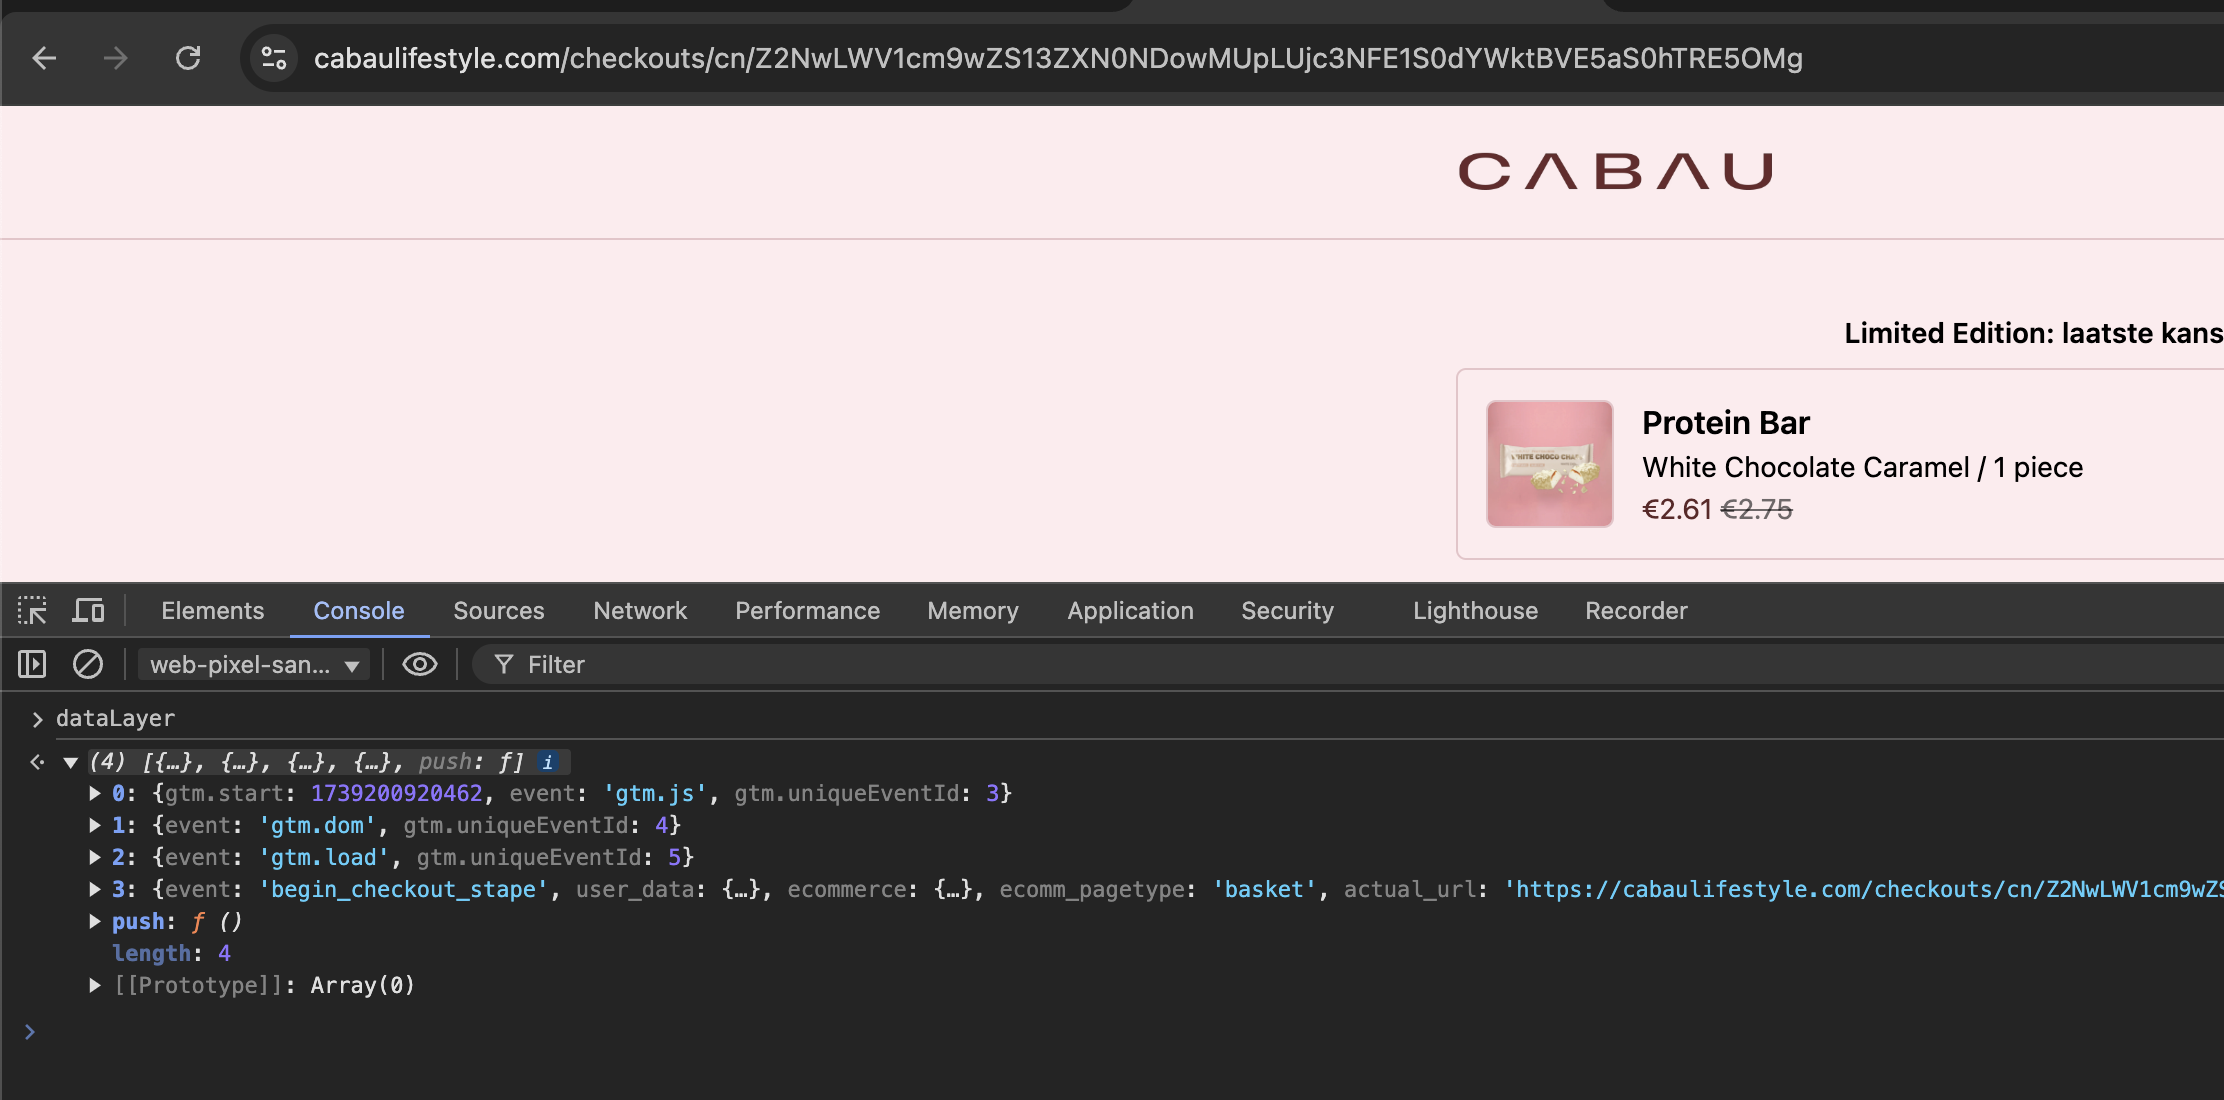The width and height of the screenshot is (2224, 1100).
Task: Open the Security tab
Action: click(1287, 610)
